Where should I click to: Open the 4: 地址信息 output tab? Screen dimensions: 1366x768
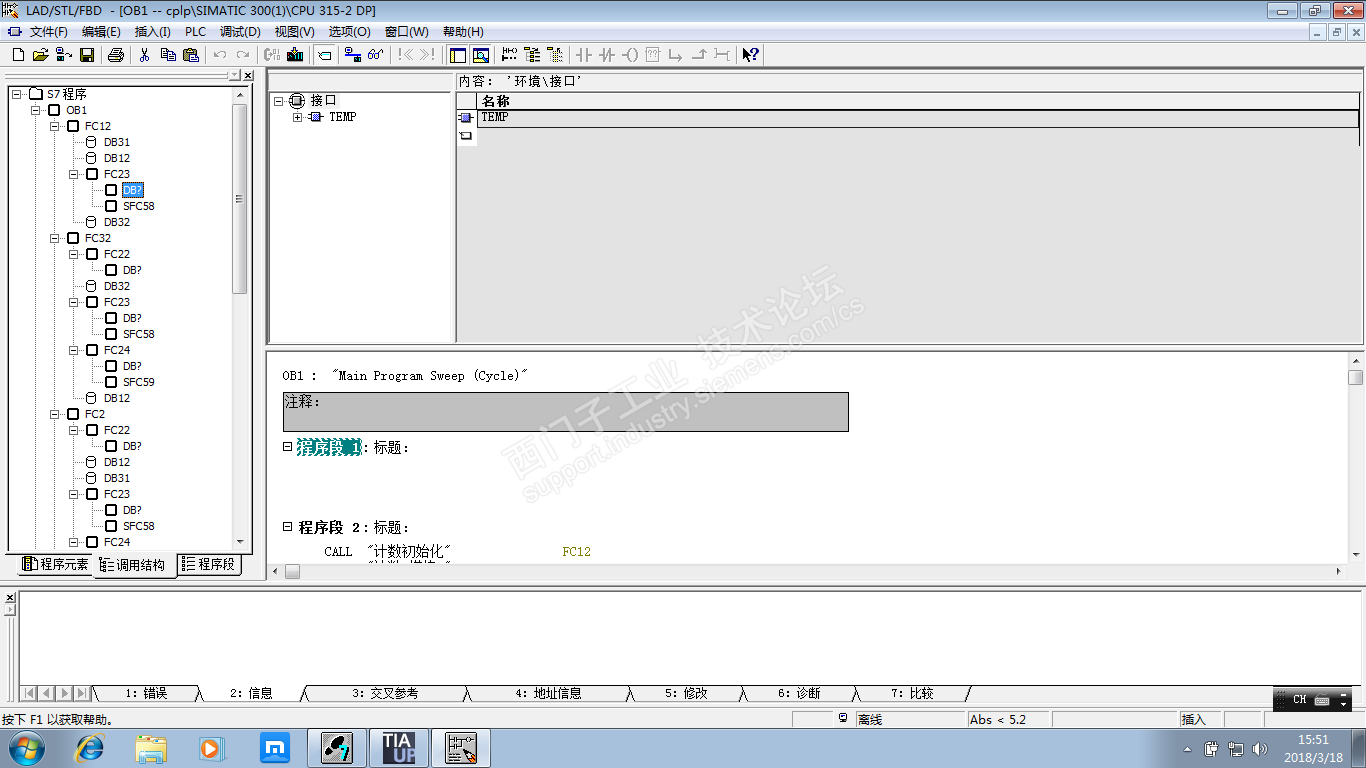pyautogui.click(x=549, y=693)
